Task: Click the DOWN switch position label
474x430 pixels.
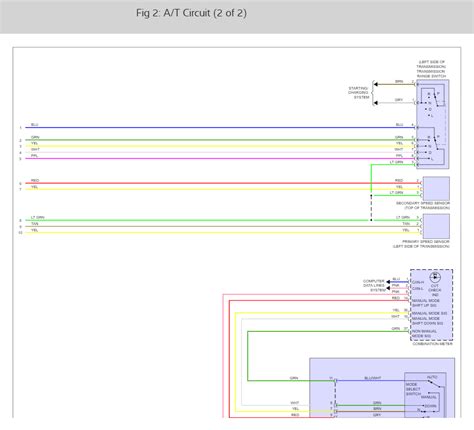Action: point(431,406)
